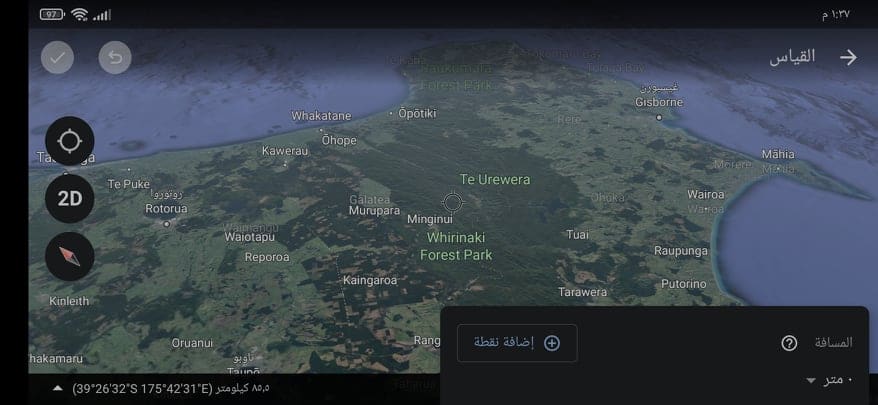Tap the Māhia label
878x405 pixels.
coord(778,153)
